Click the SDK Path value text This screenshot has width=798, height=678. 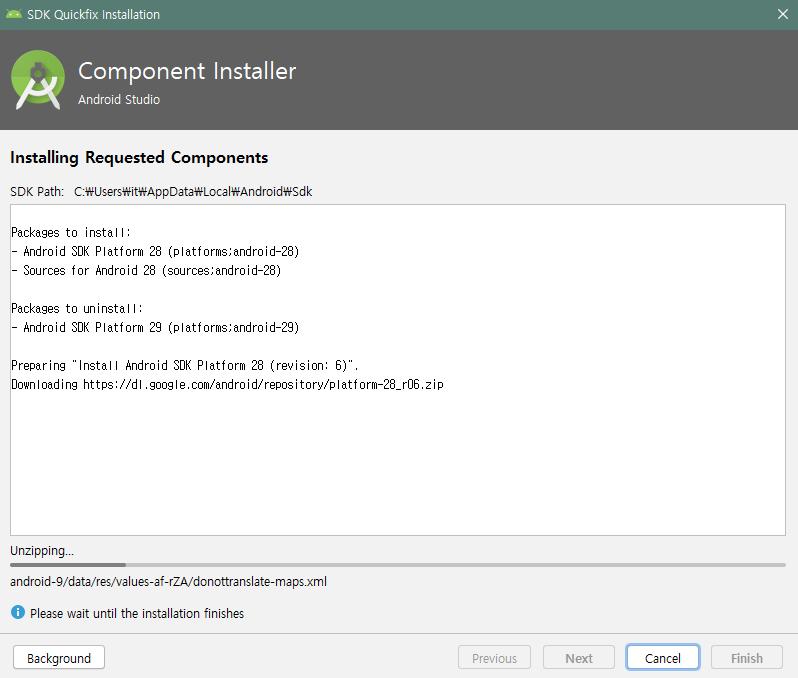pos(193,192)
